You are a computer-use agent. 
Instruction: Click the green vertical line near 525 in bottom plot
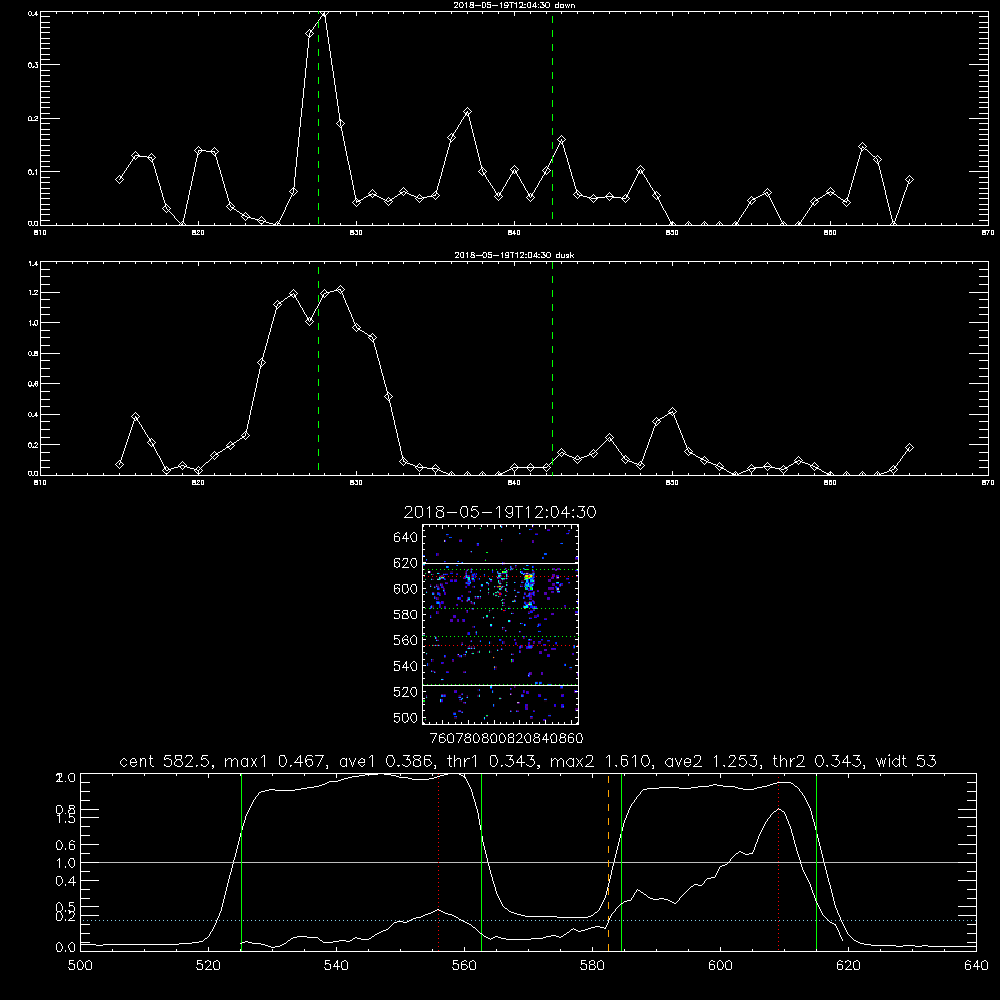[241, 862]
